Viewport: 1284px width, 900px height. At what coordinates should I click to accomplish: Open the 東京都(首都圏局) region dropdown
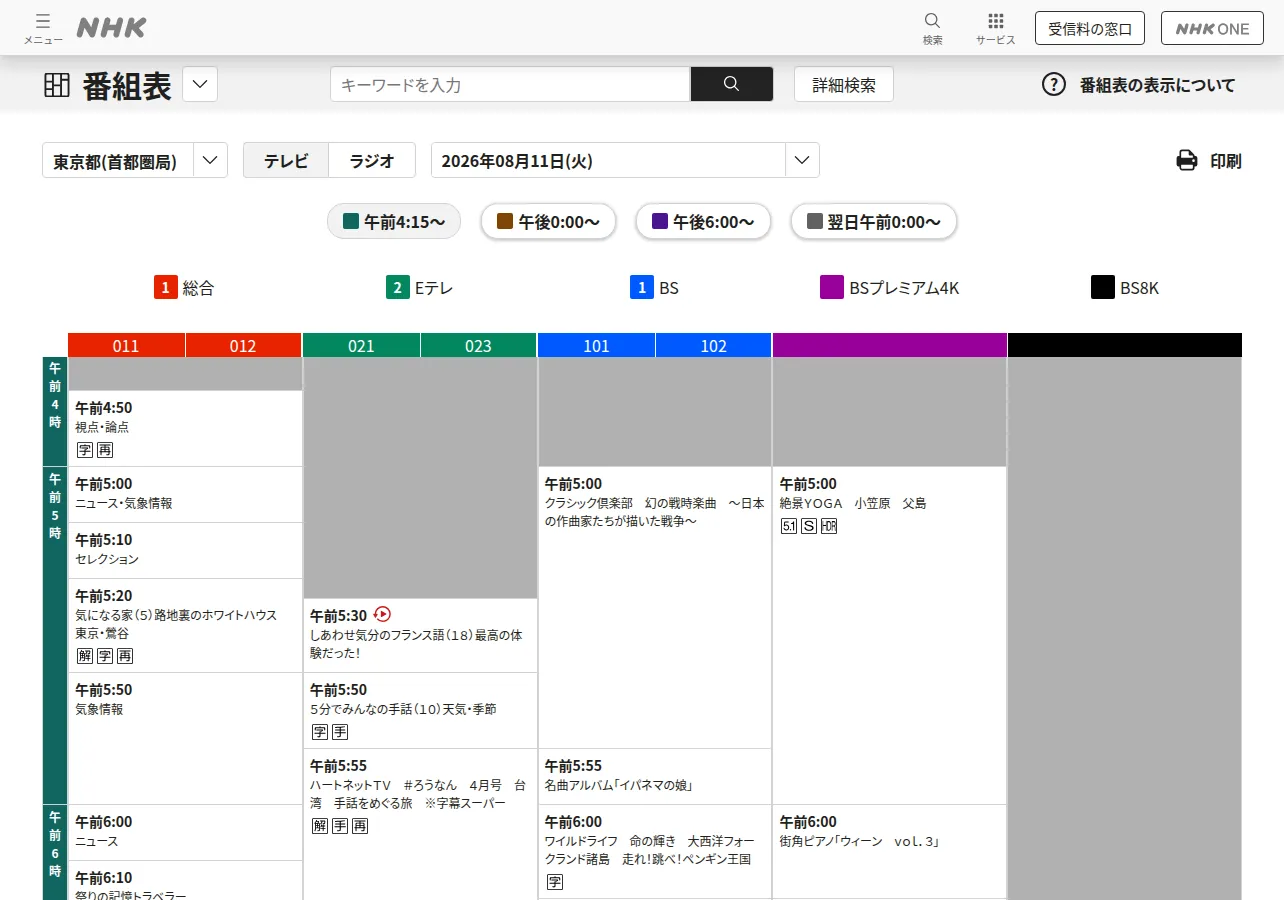[135, 160]
